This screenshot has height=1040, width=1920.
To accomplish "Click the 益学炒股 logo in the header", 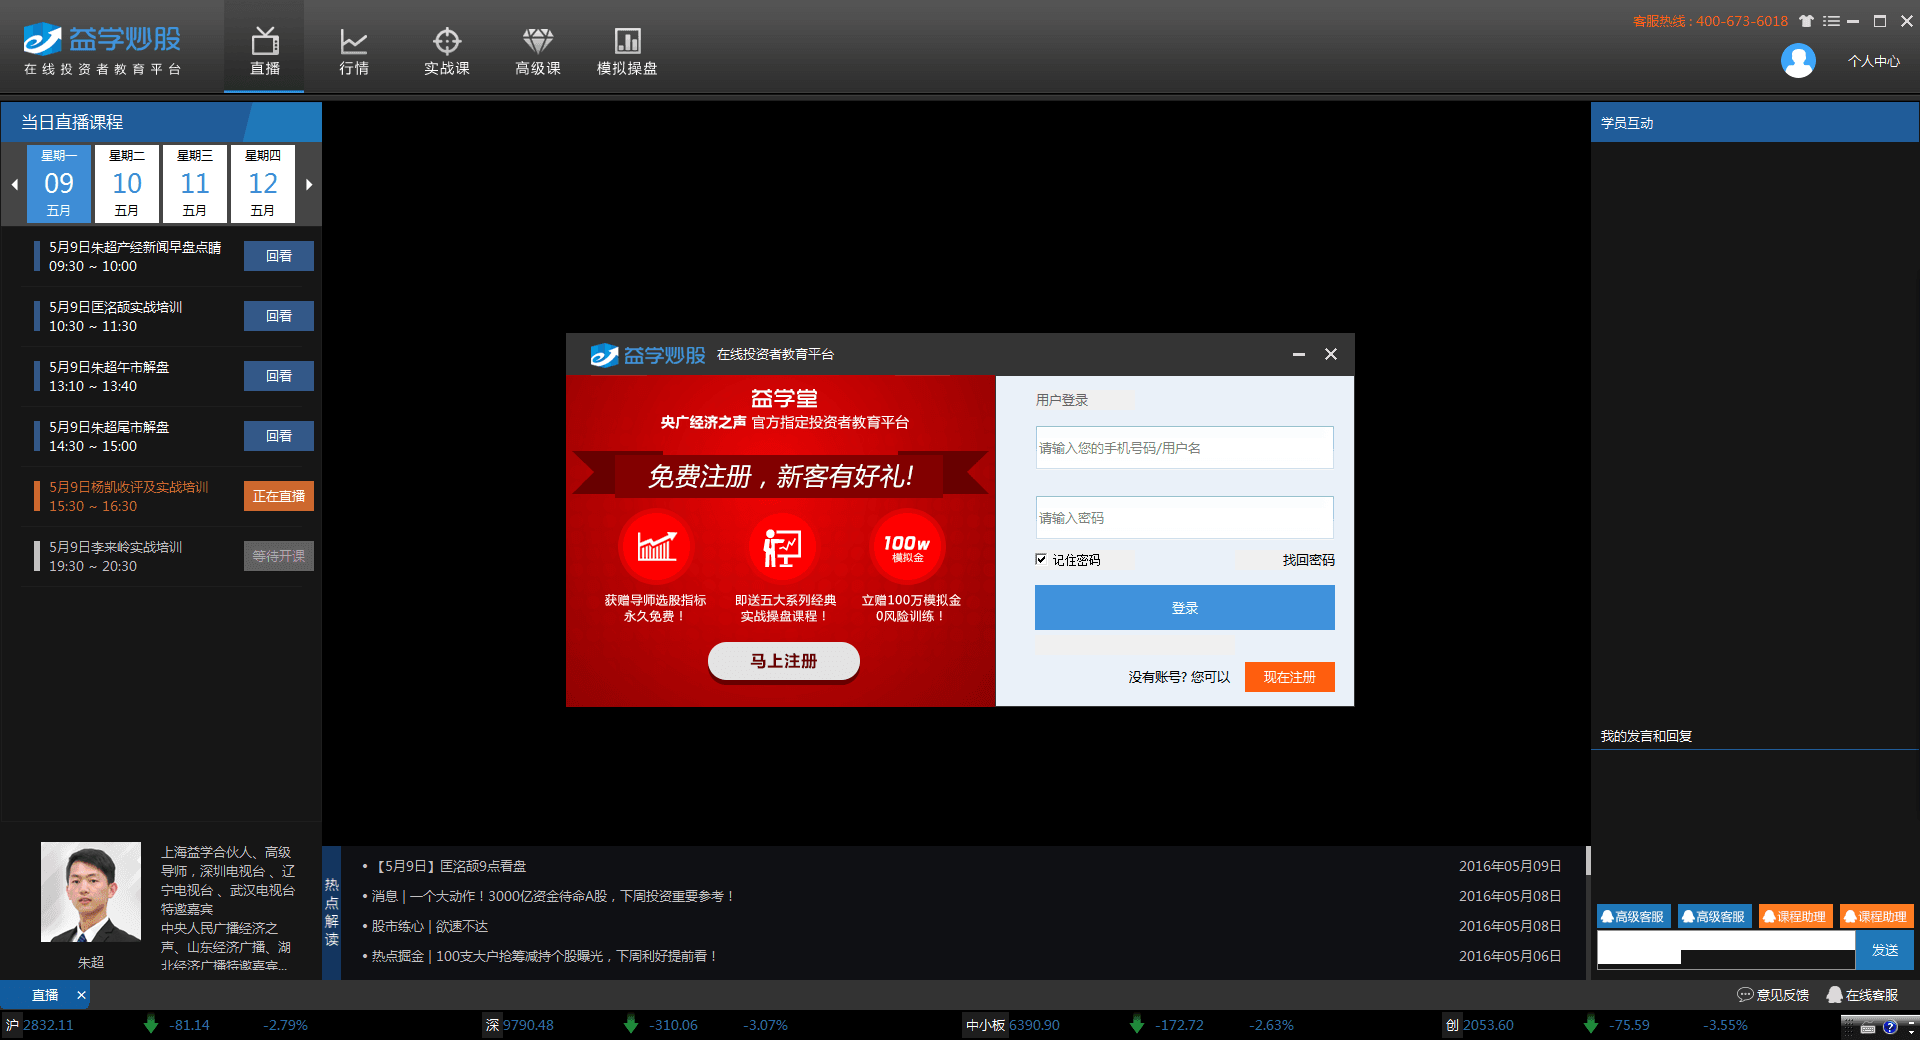I will pos(102,49).
